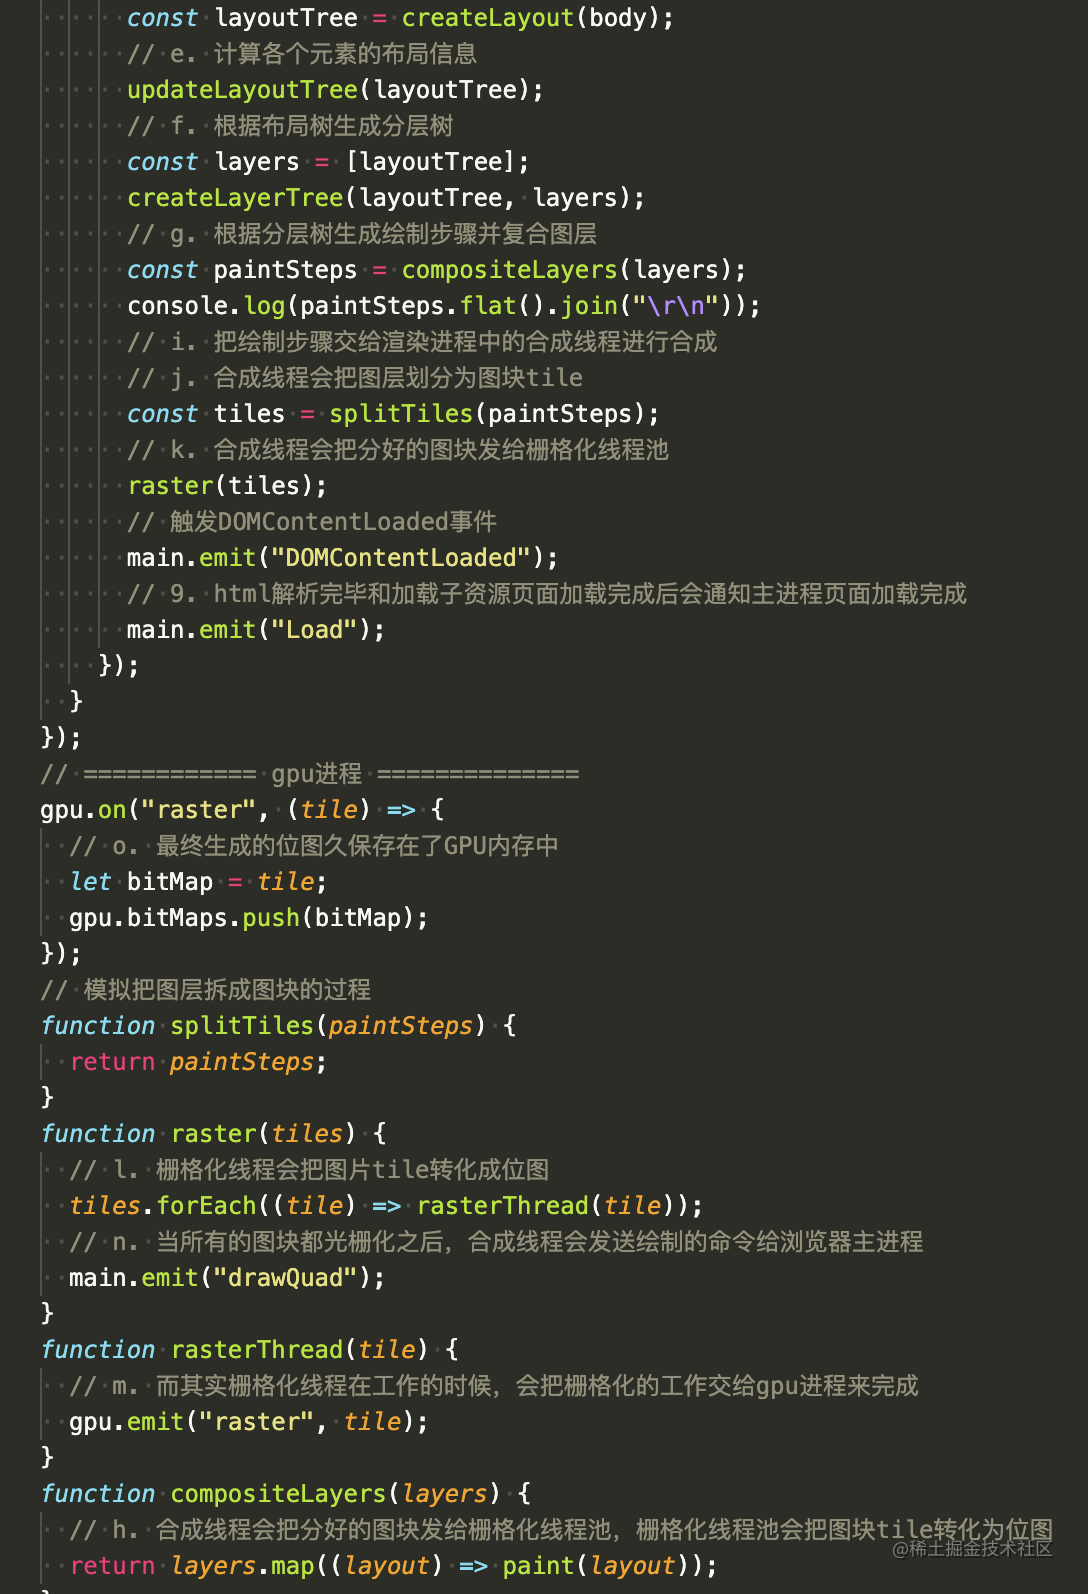
Task: Click 'const paintSteps = compositeLayers(layers);' line
Action: pyautogui.click(x=436, y=270)
